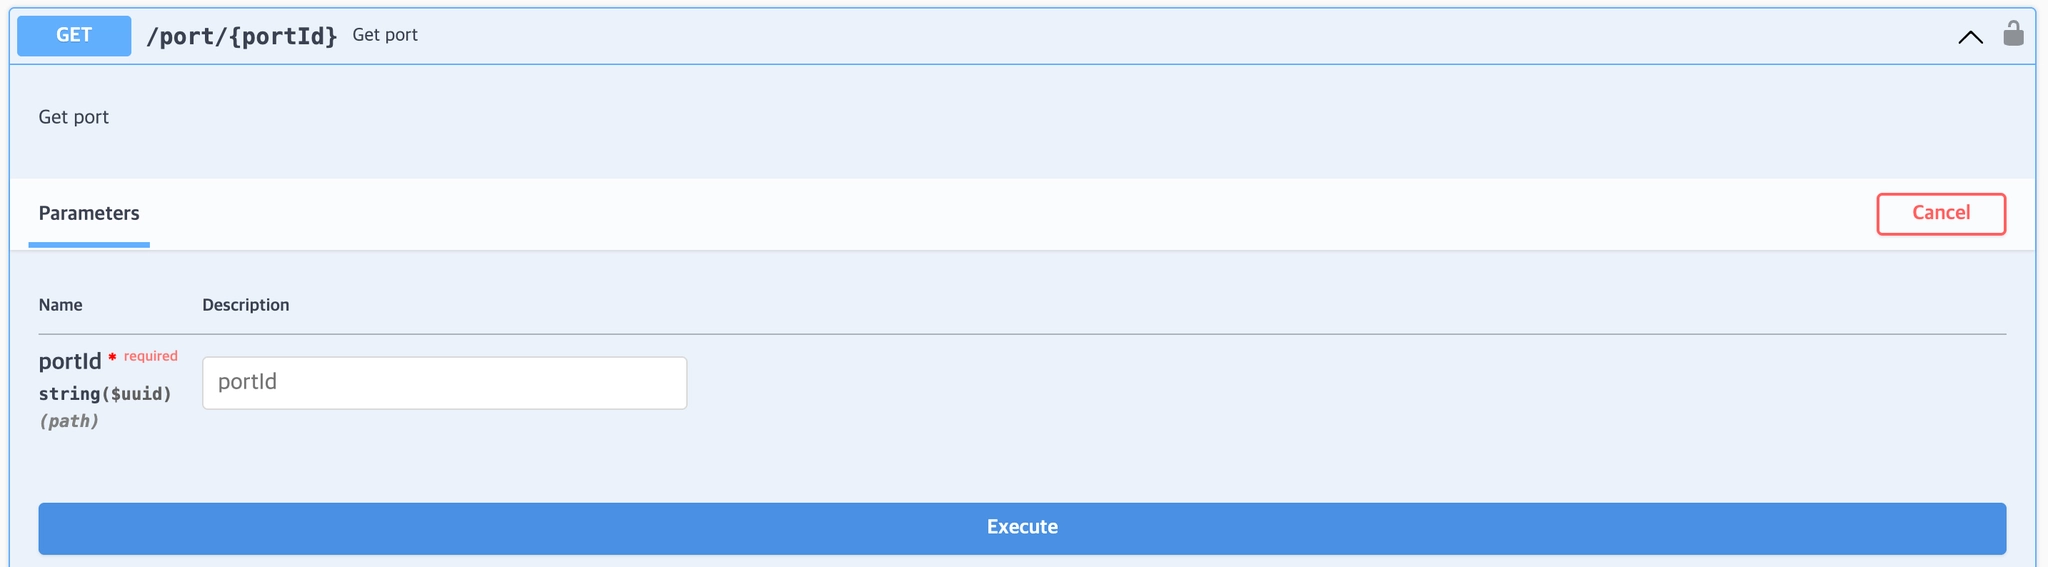
Task: Click the Description column header
Action: 245,305
